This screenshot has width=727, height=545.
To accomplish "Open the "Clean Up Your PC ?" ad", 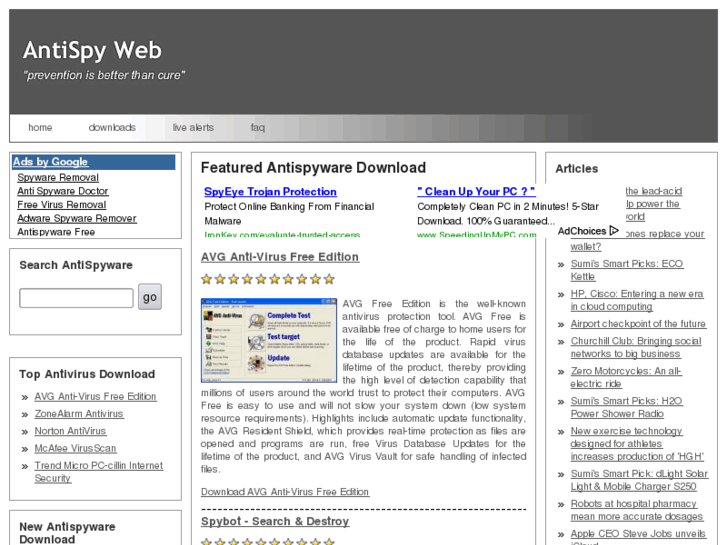I will 476,192.
